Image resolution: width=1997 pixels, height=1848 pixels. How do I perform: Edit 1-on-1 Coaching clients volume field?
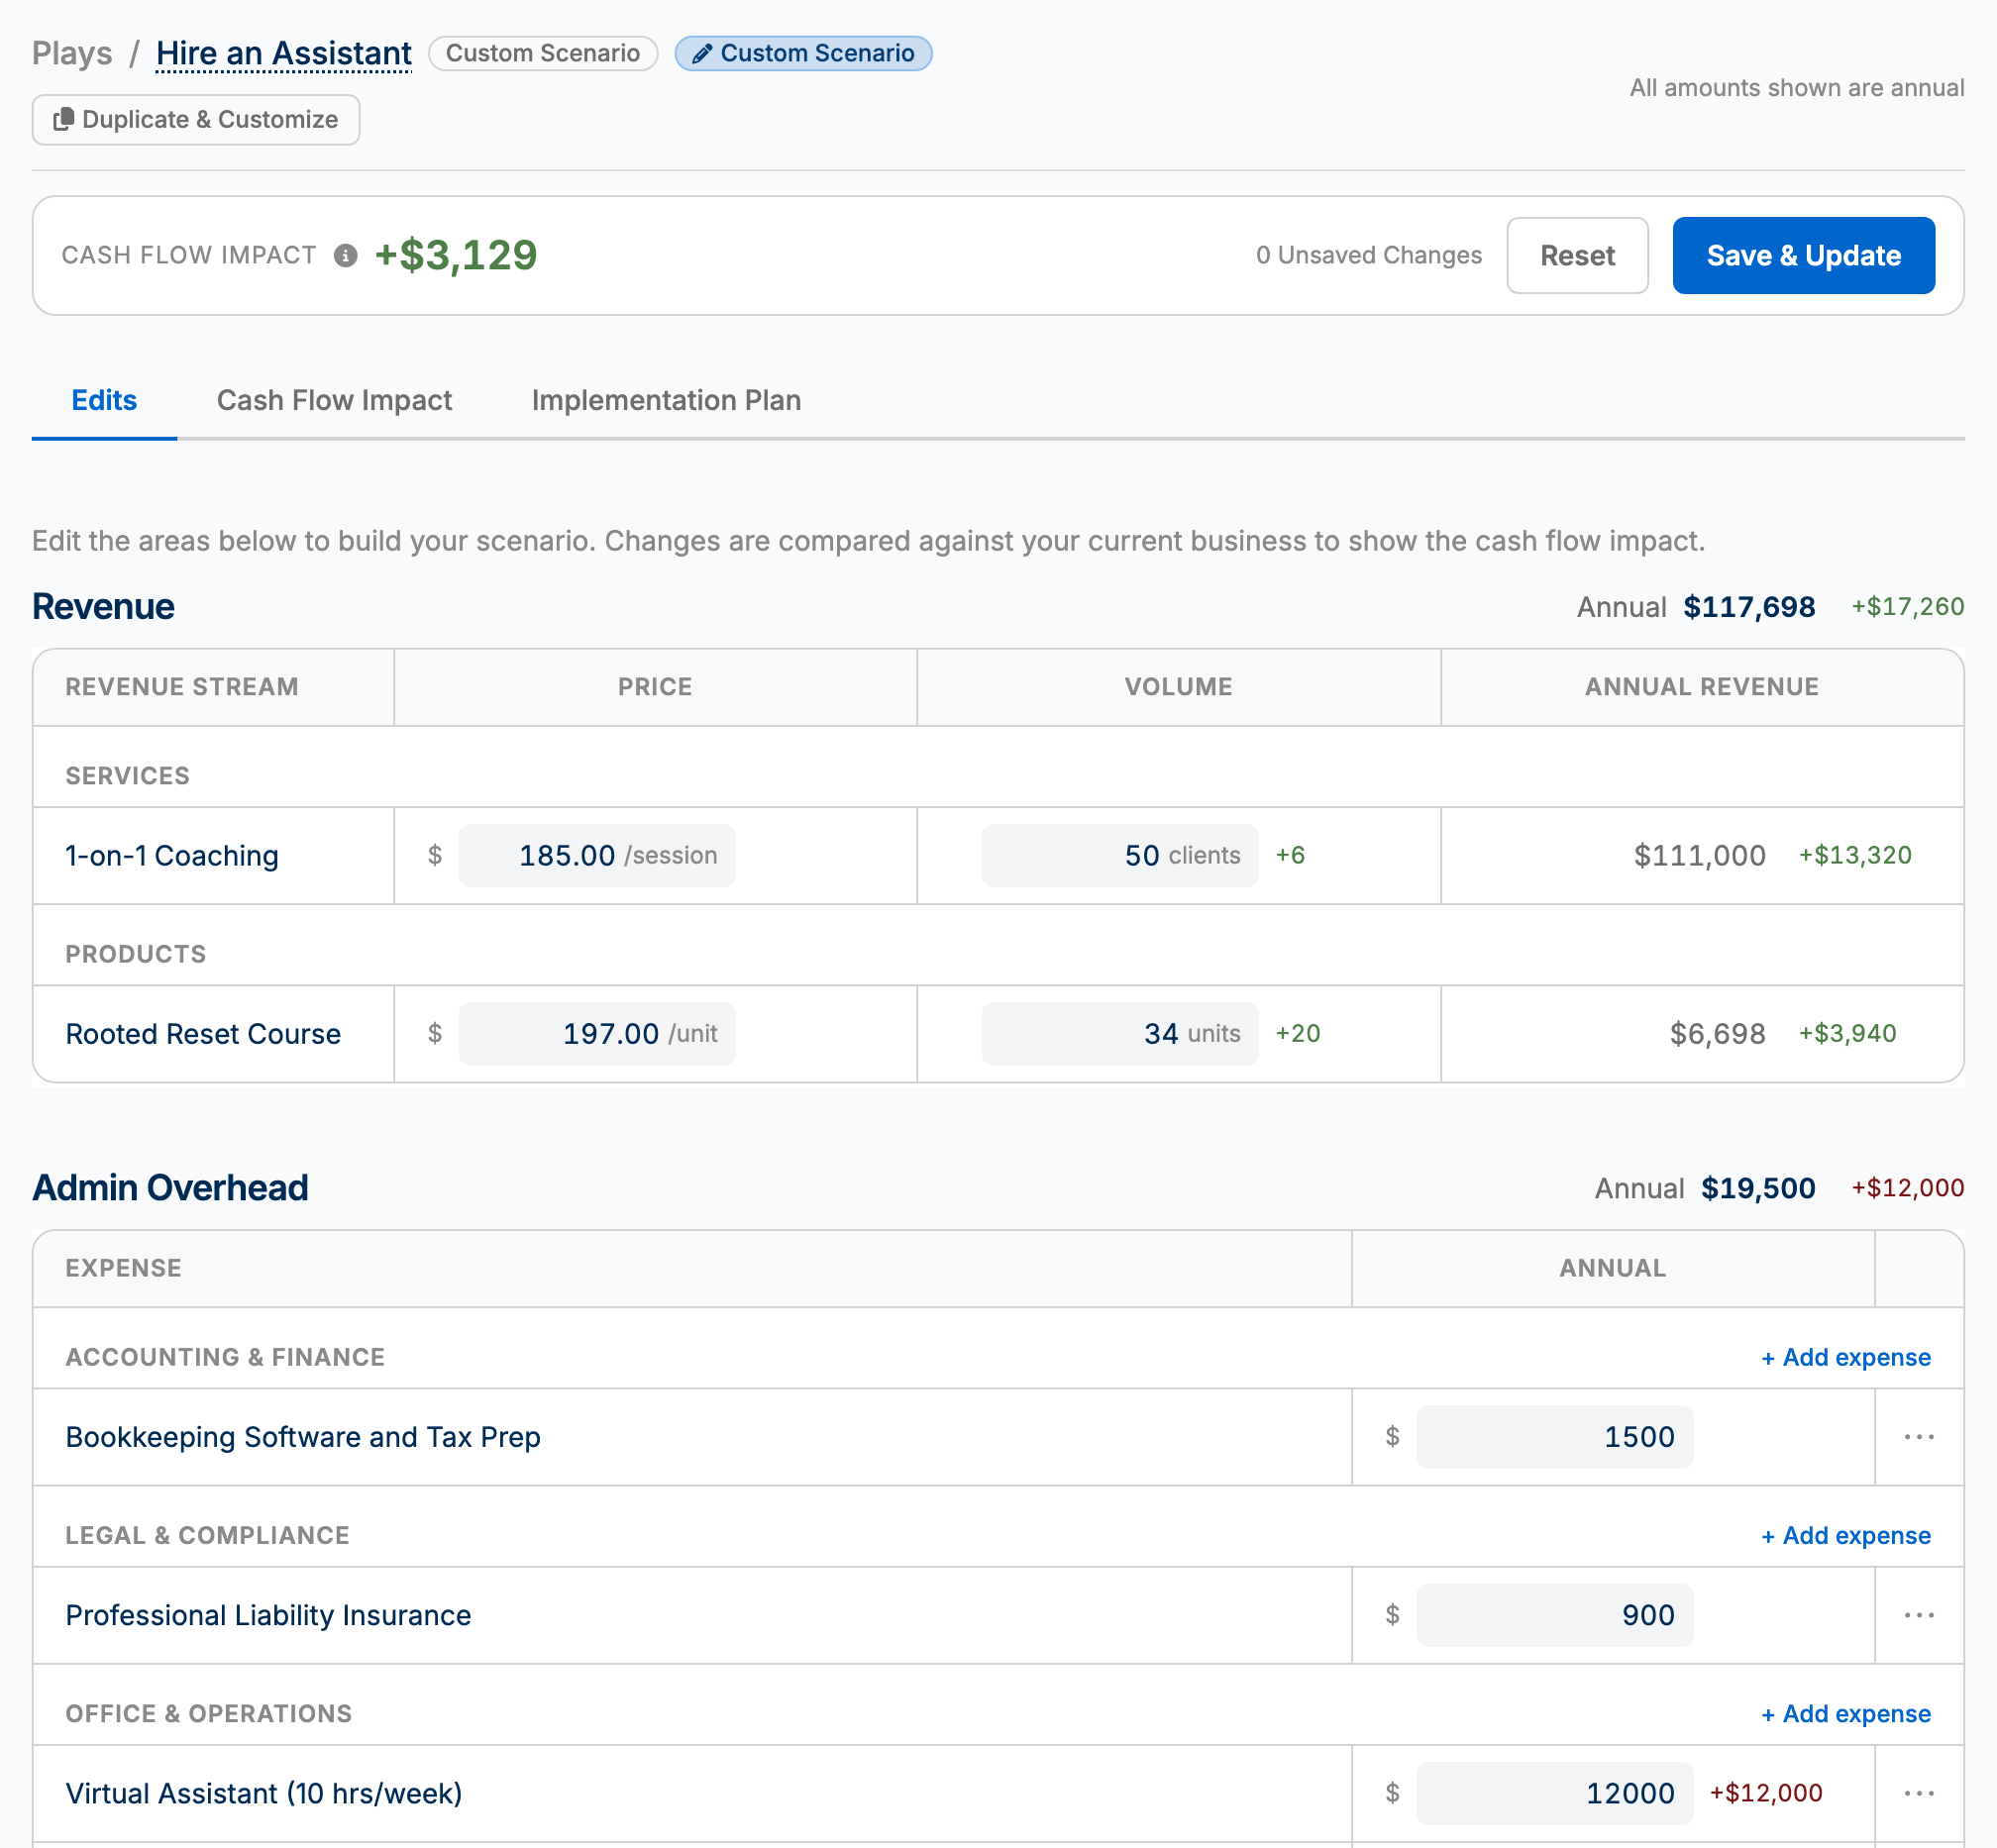[1119, 855]
